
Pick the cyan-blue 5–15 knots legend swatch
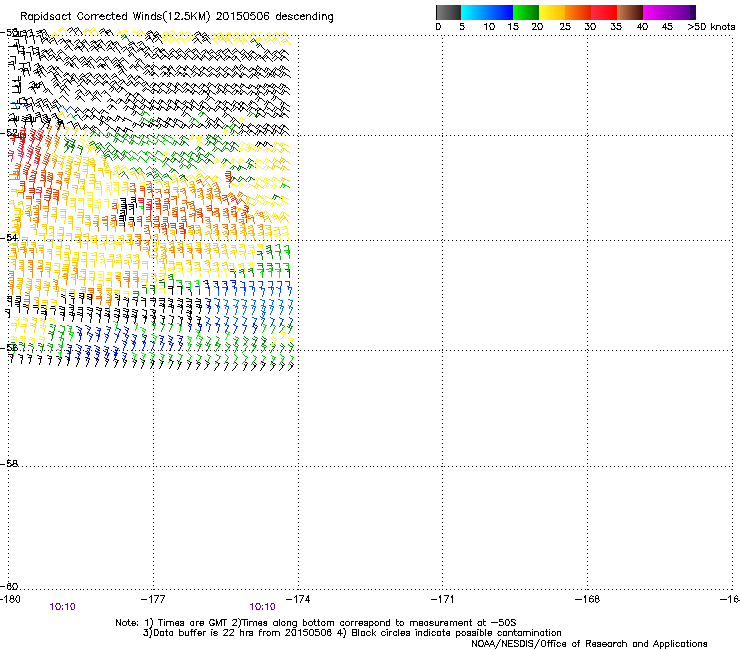click(487, 12)
